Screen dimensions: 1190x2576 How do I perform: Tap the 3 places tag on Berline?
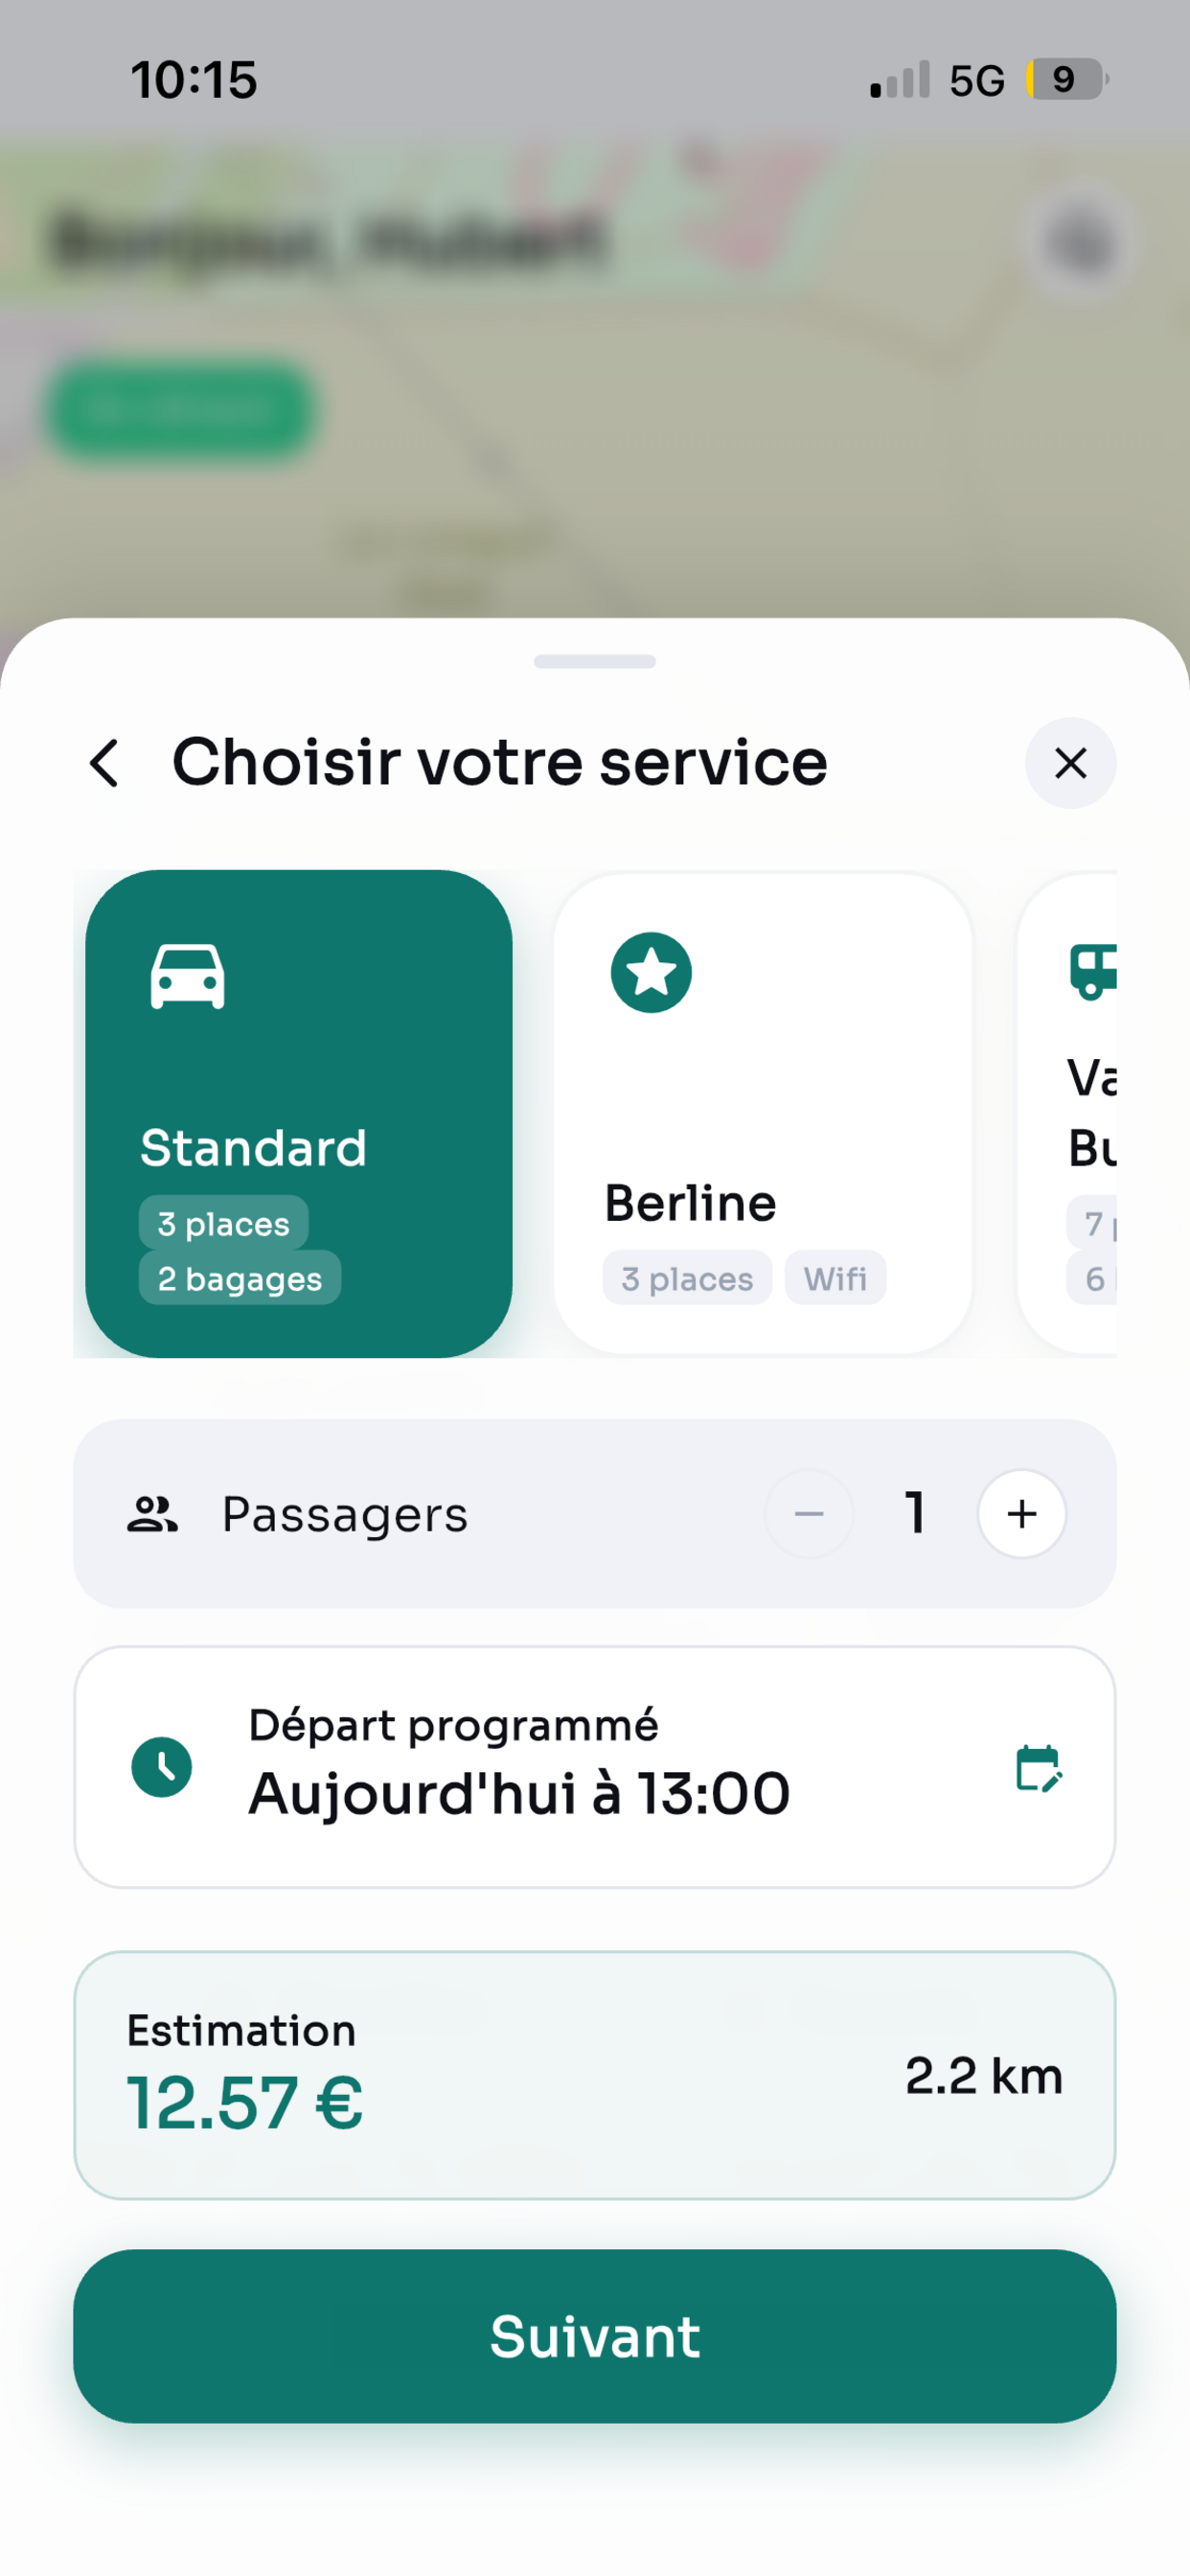pos(687,1278)
